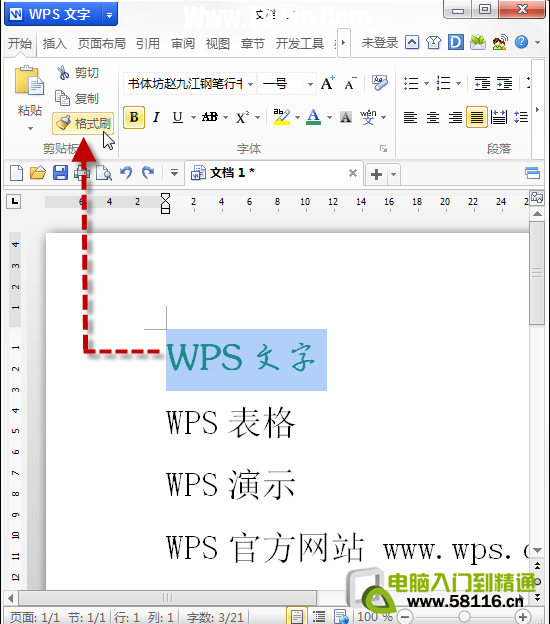Click the tab stop selector L box
The height and width of the screenshot is (624, 550).
(15, 201)
